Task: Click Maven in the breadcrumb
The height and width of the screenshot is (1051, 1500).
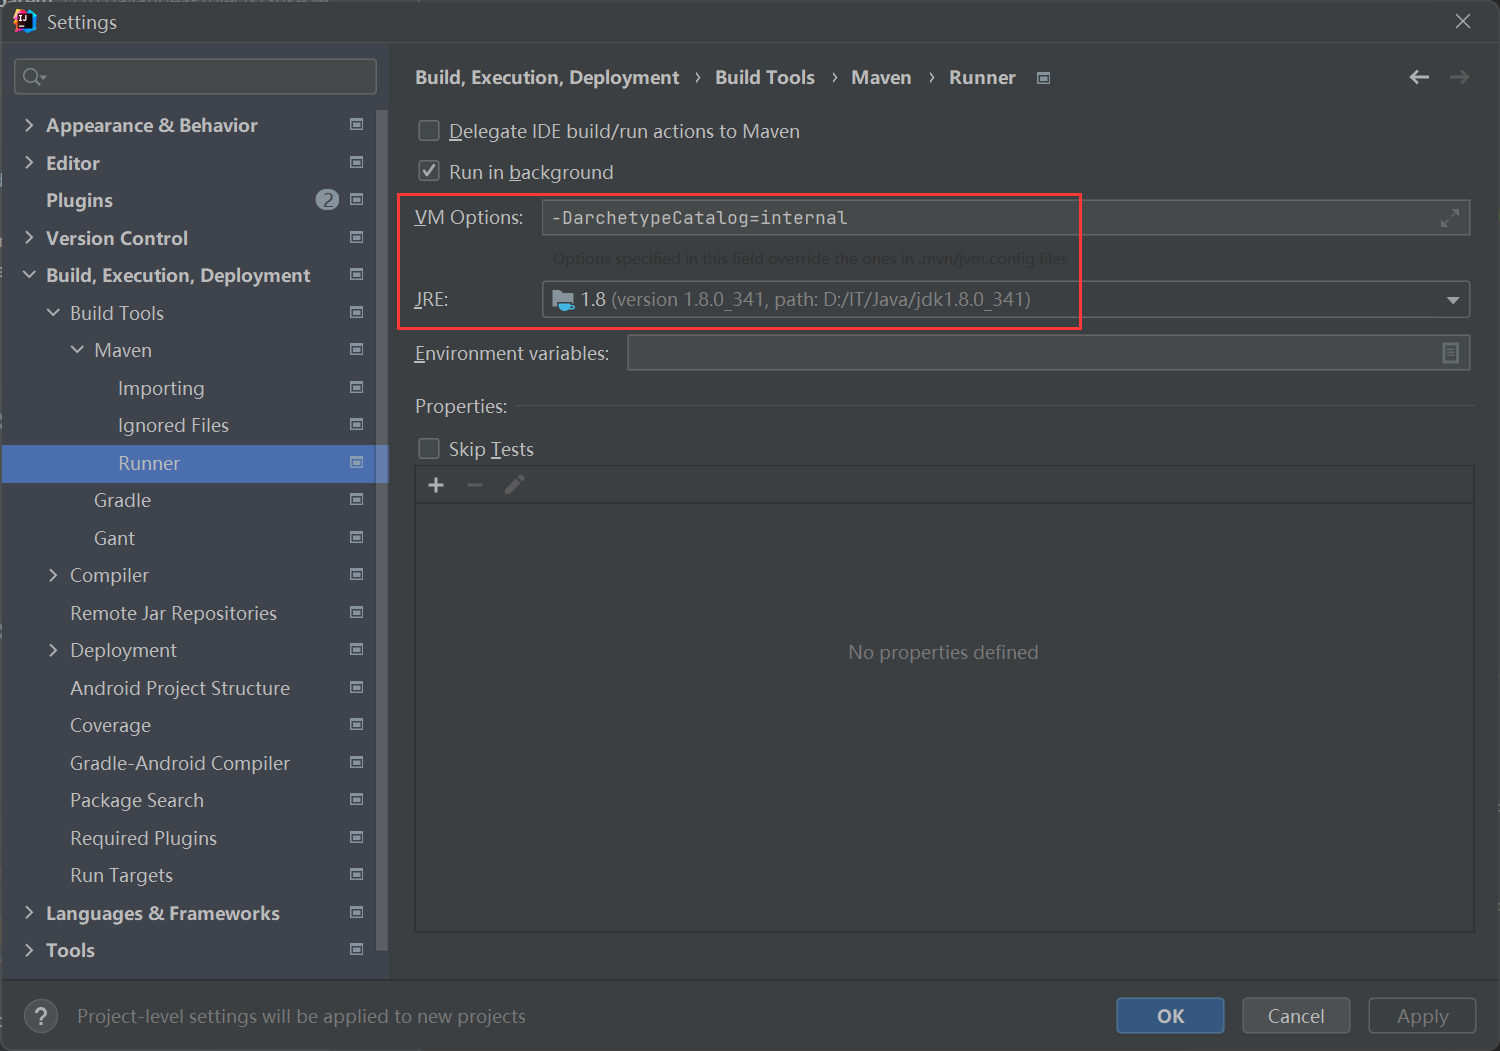Action: coord(881,77)
